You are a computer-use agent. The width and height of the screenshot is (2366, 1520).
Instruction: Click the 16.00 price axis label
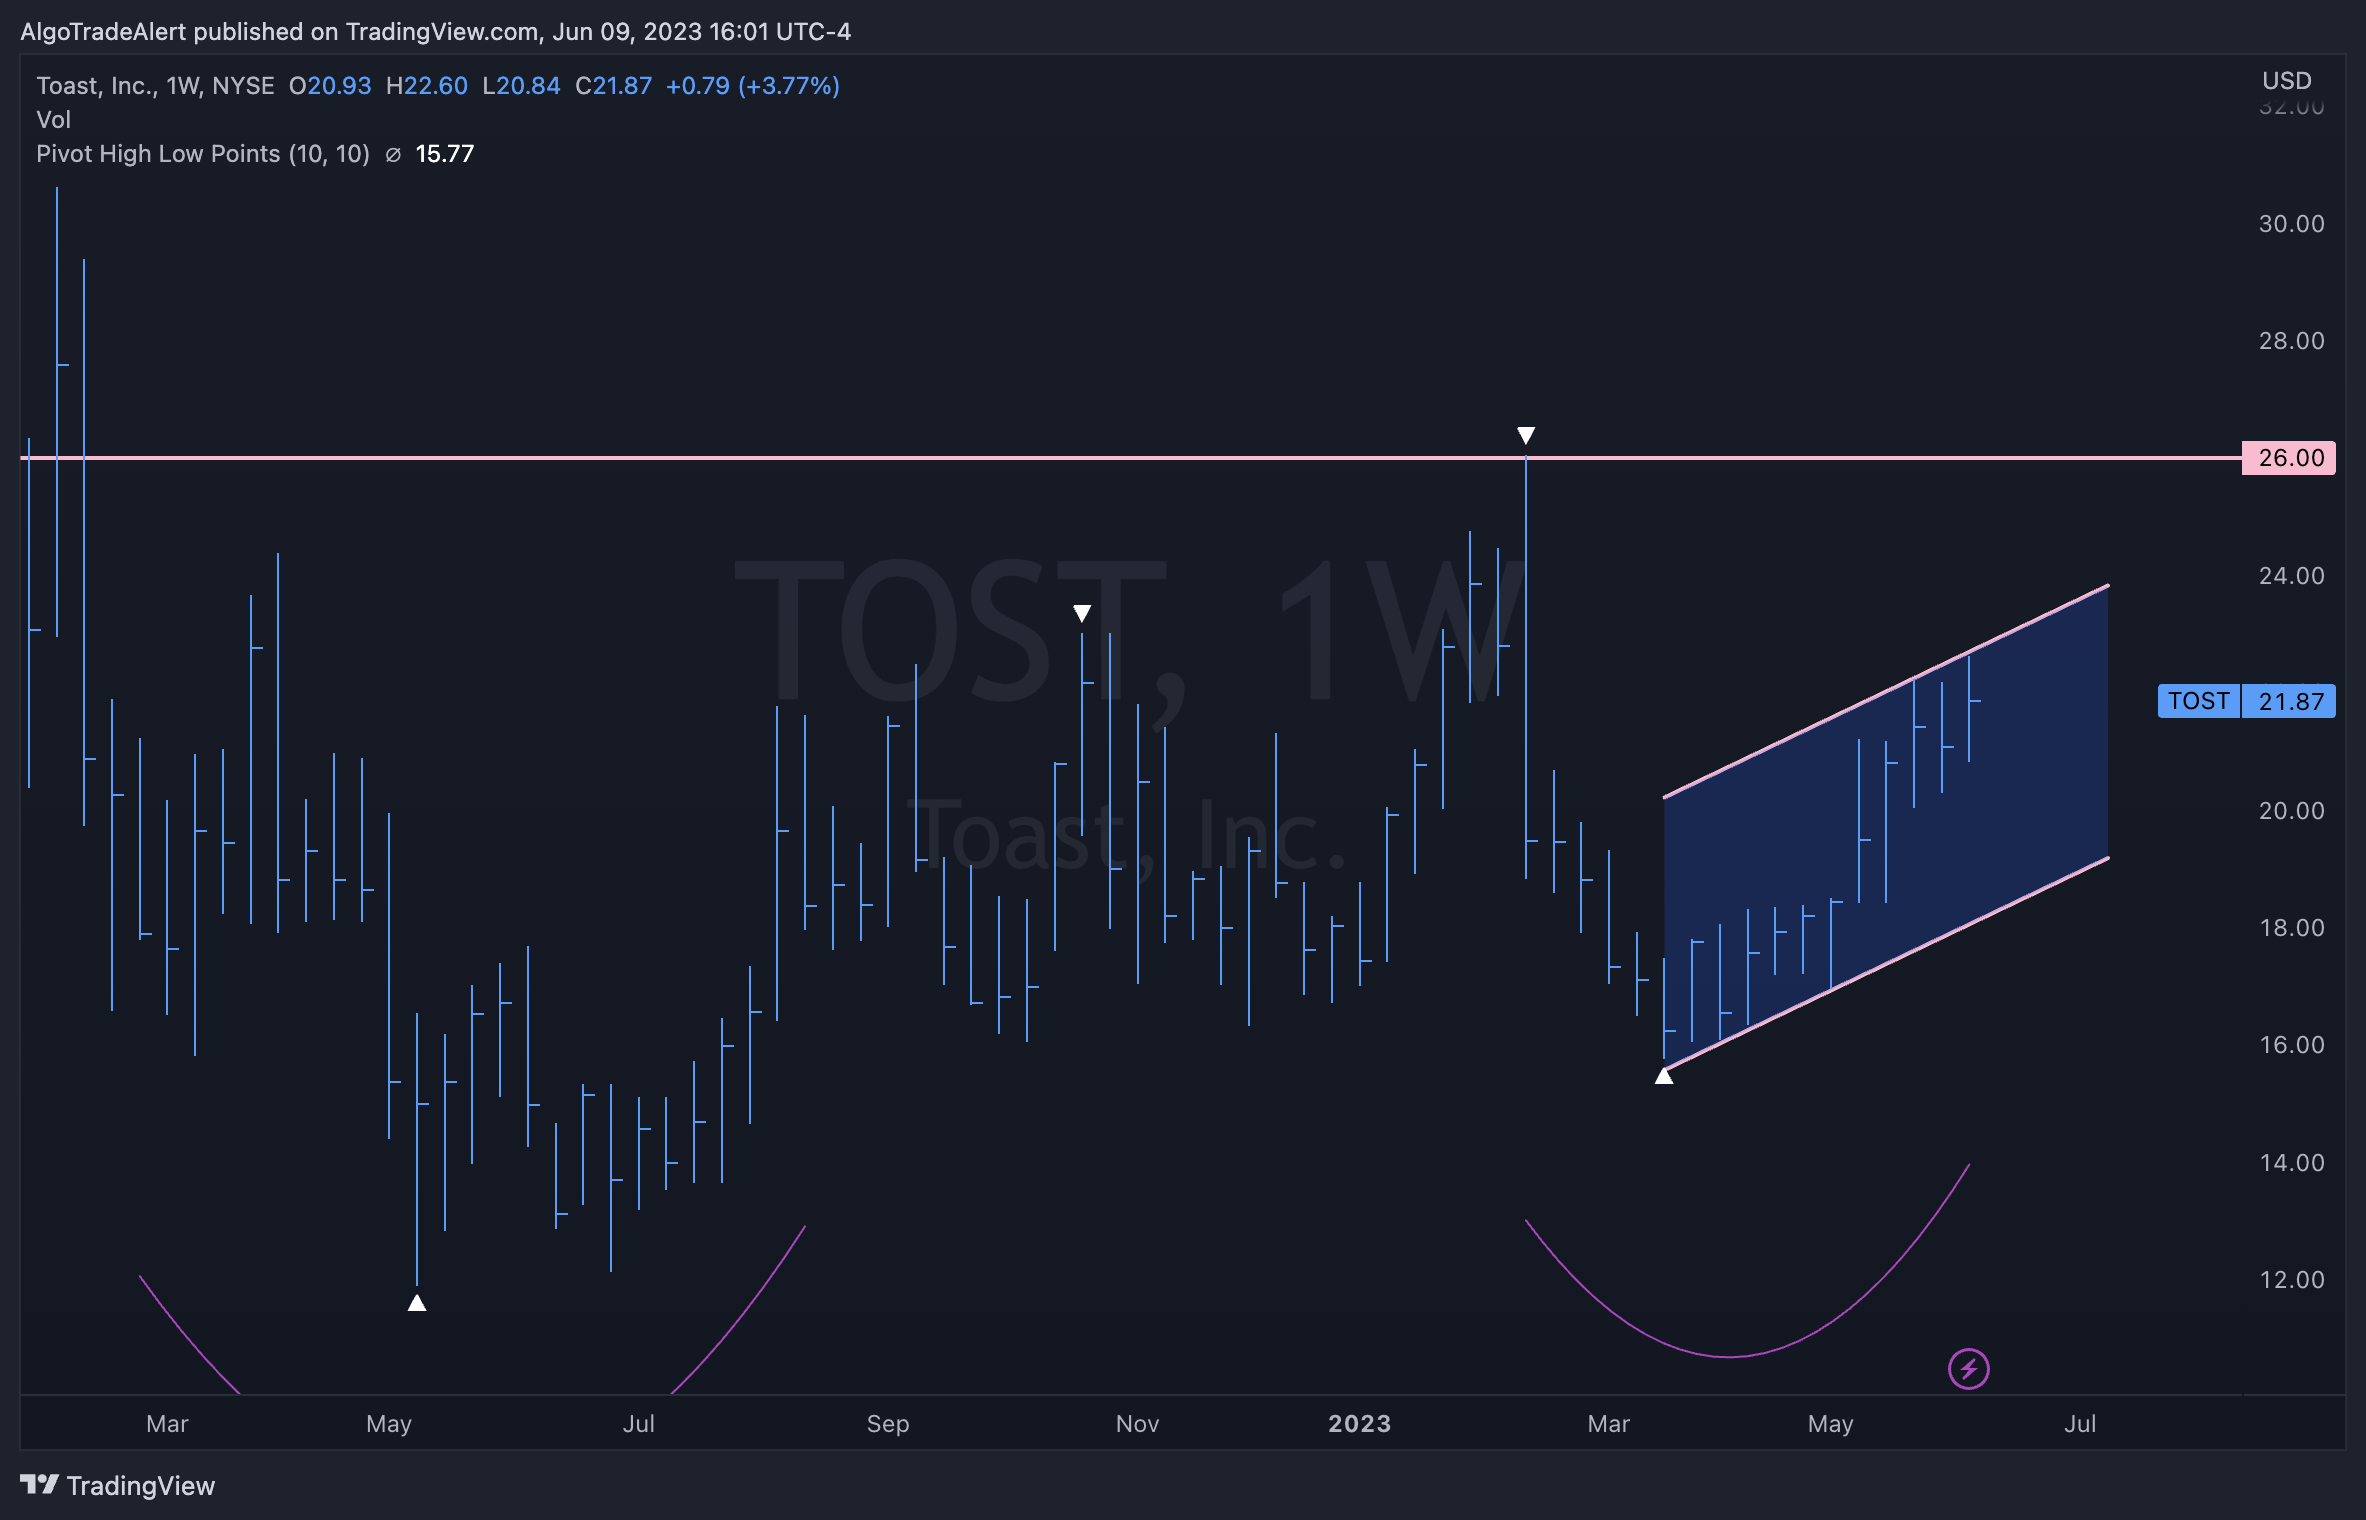tap(2291, 1045)
